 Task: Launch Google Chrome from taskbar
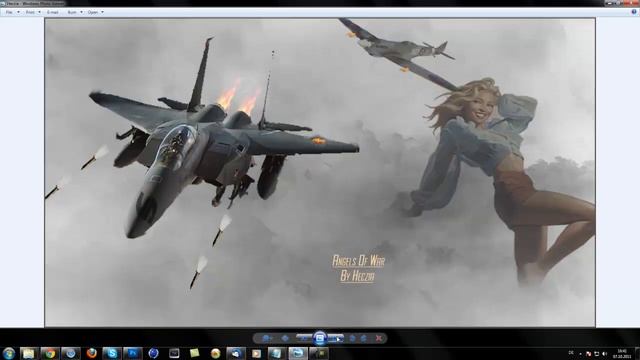50,353
